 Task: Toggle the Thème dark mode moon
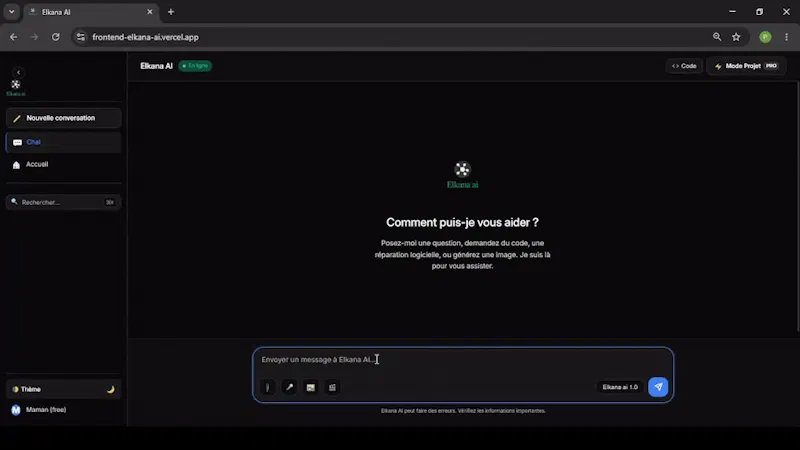click(x=111, y=389)
